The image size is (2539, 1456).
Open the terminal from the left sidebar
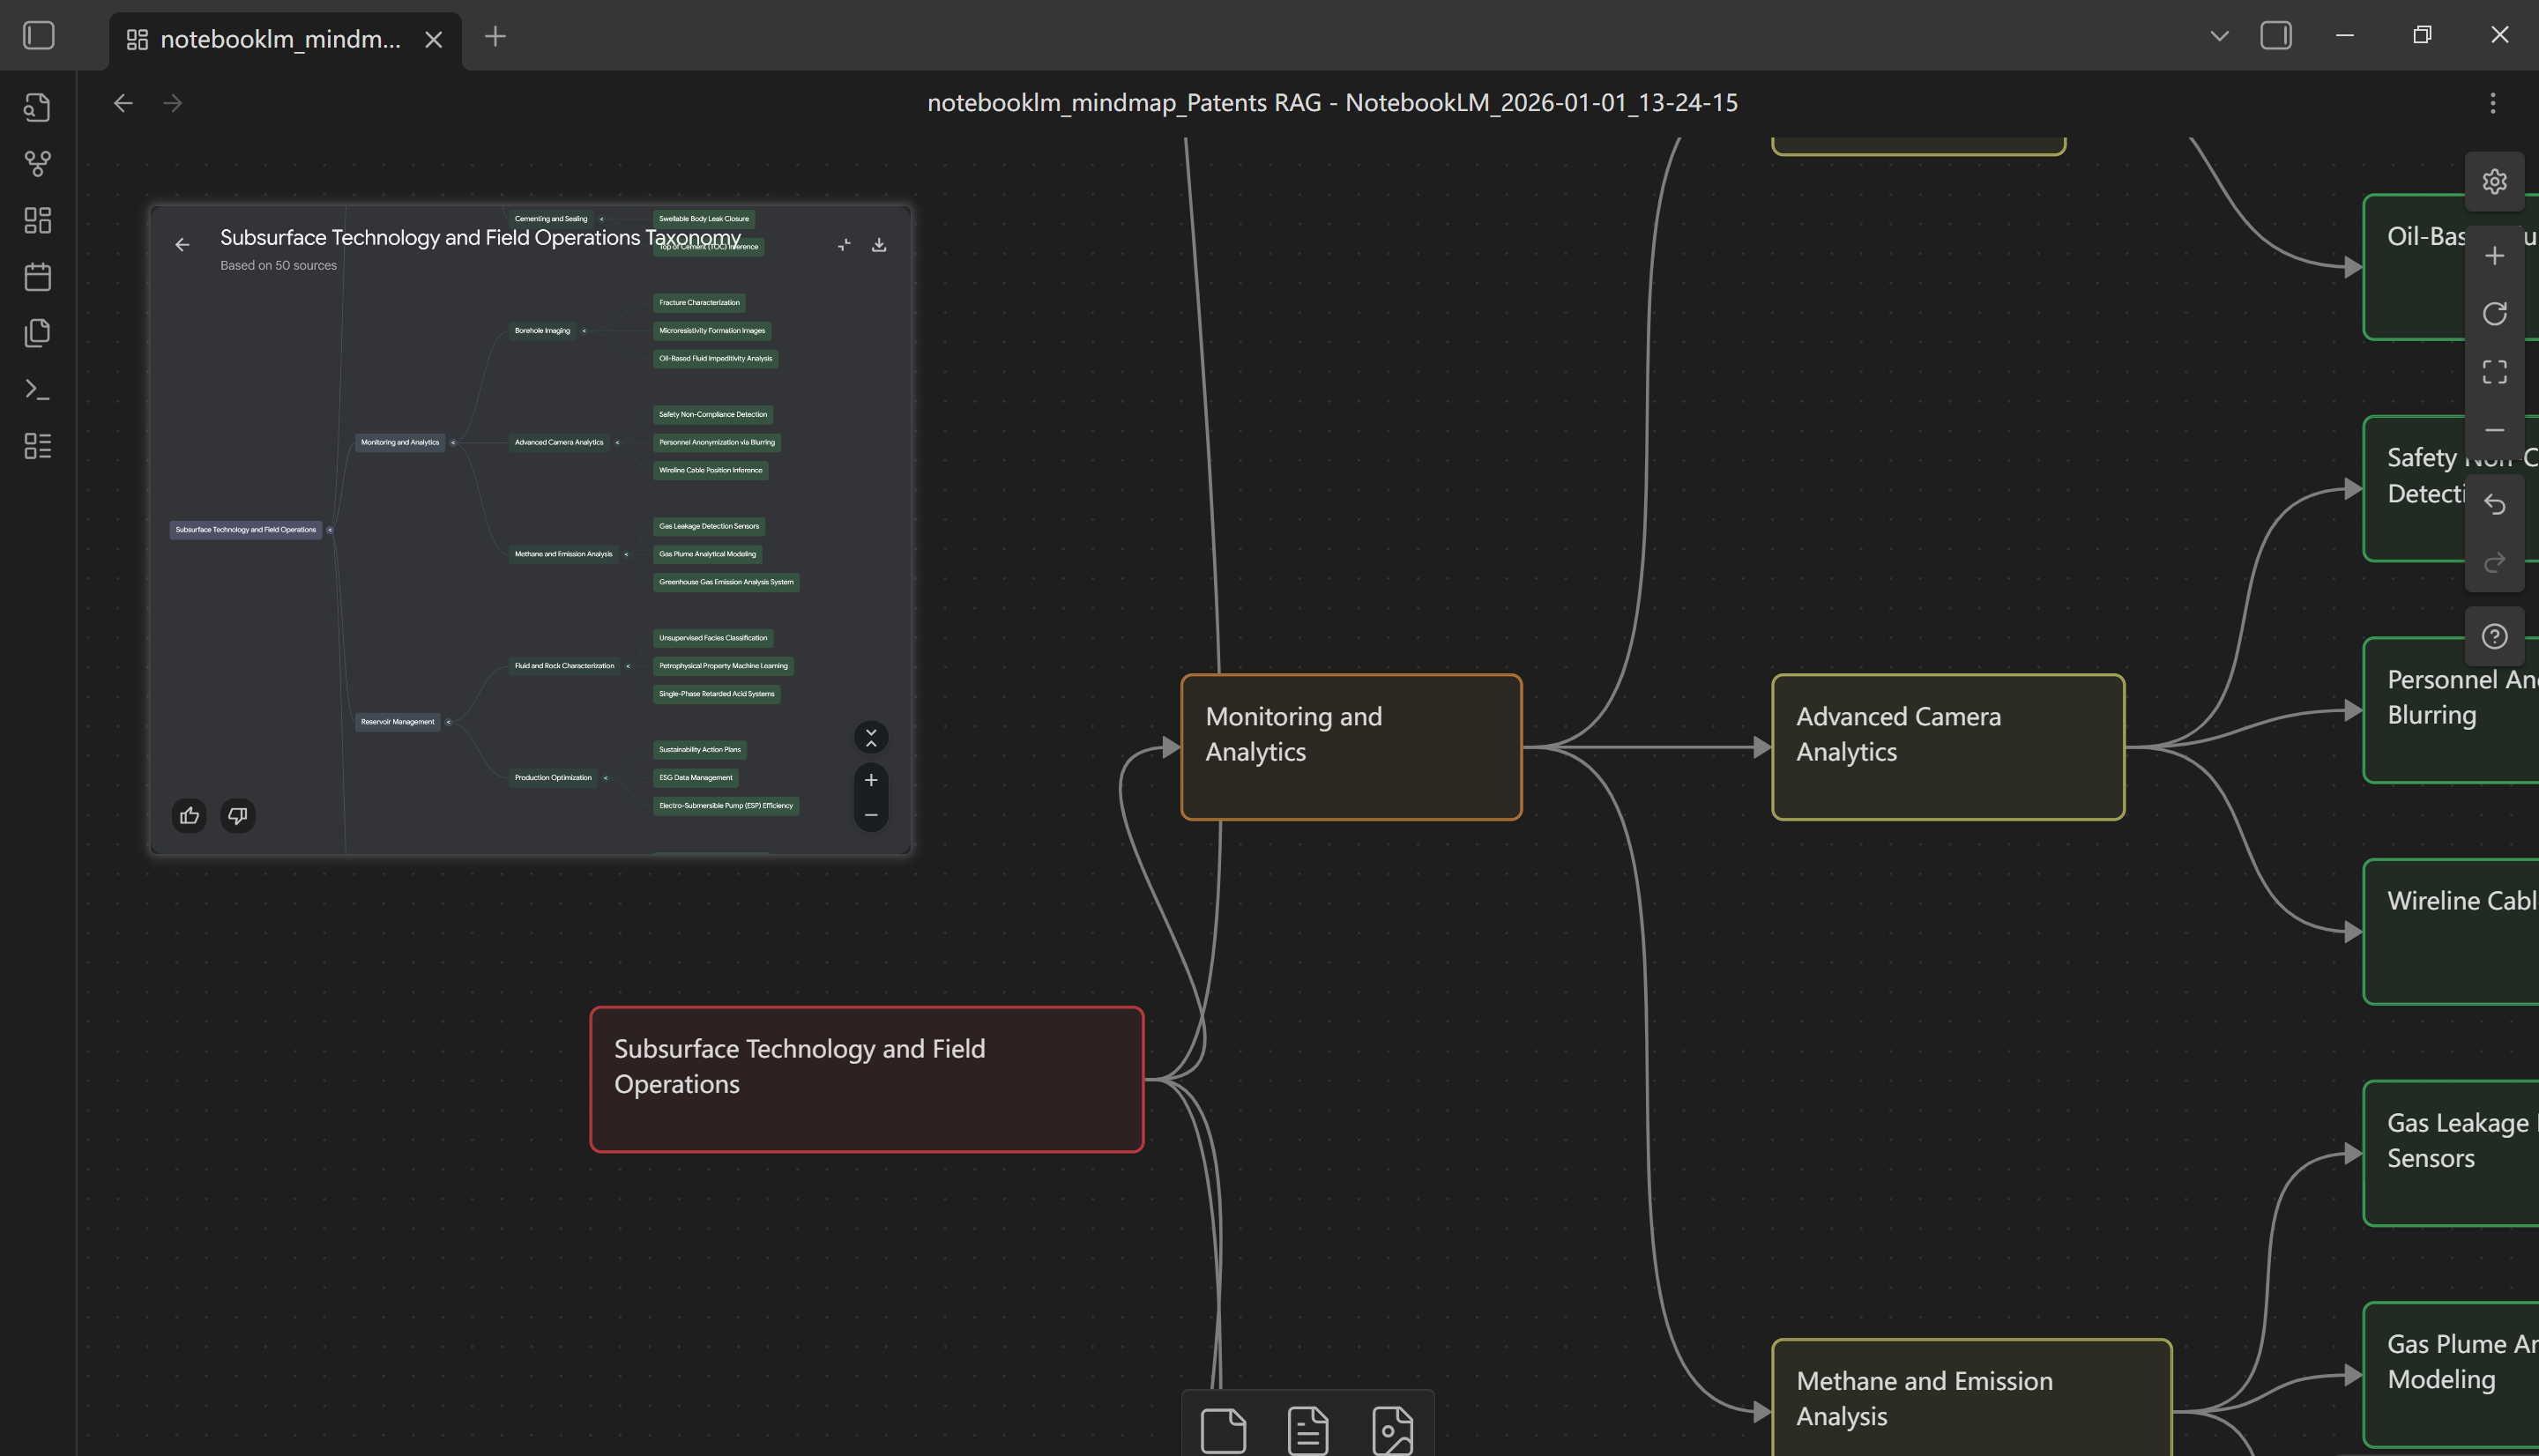tap(37, 389)
